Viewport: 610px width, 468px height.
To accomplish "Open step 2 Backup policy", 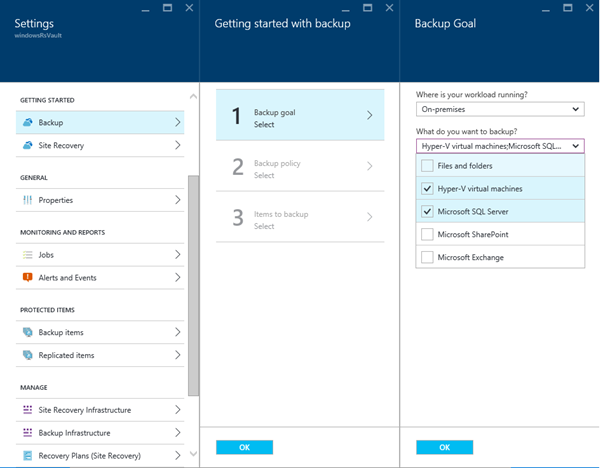I will click(300, 166).
